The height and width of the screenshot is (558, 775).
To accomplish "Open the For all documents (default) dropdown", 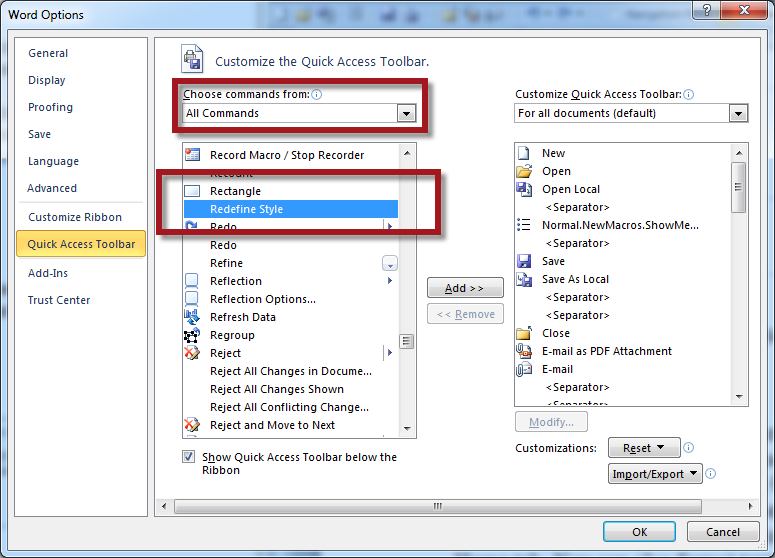I will coord(738,113).
